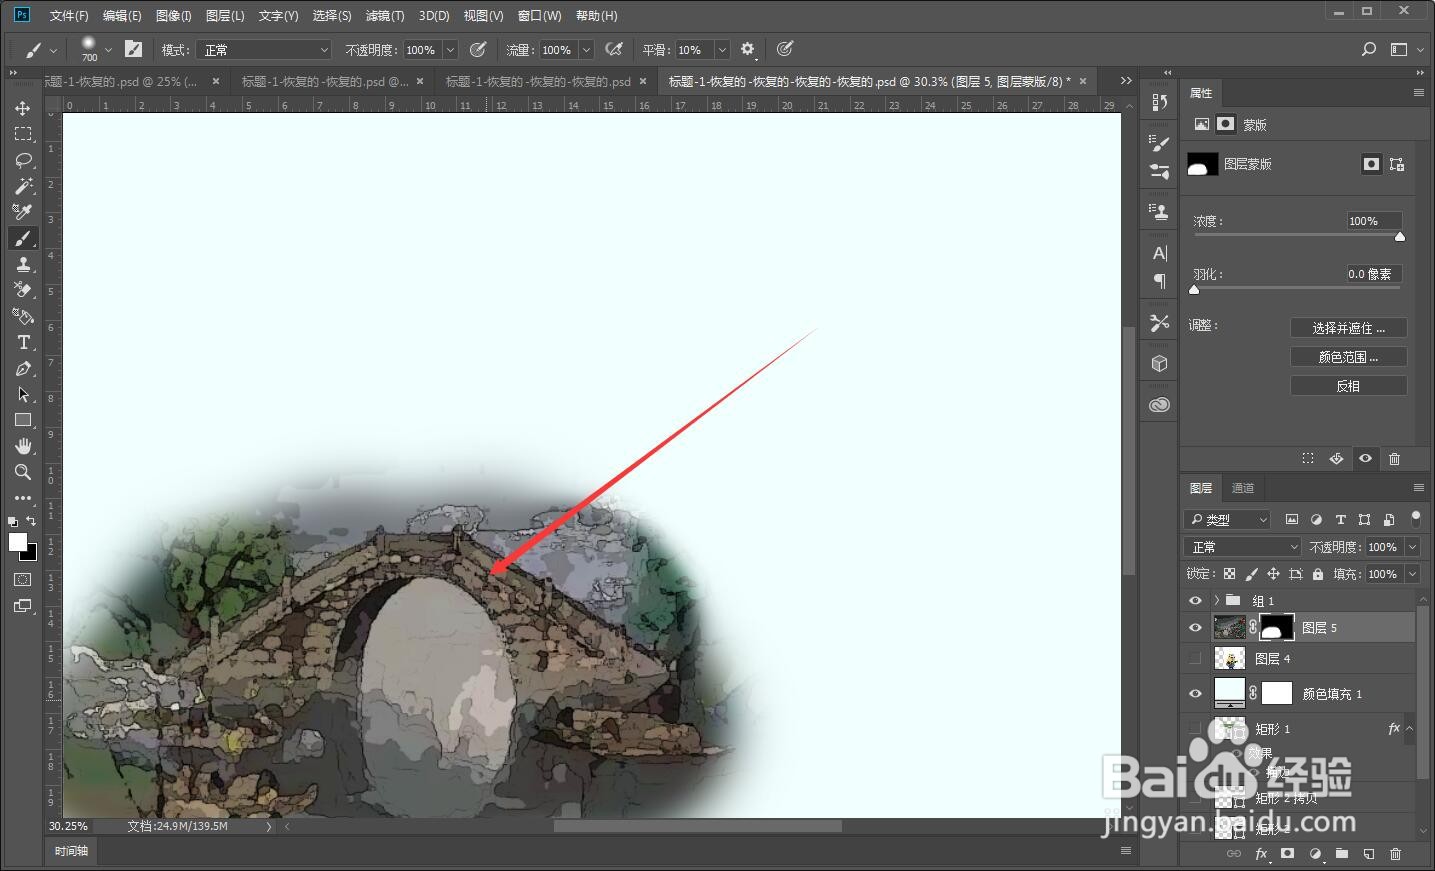Delete layer trash icon in Layers panel
The width and height of the screenshot is (1435, 871).
[x=1395, y=854]
